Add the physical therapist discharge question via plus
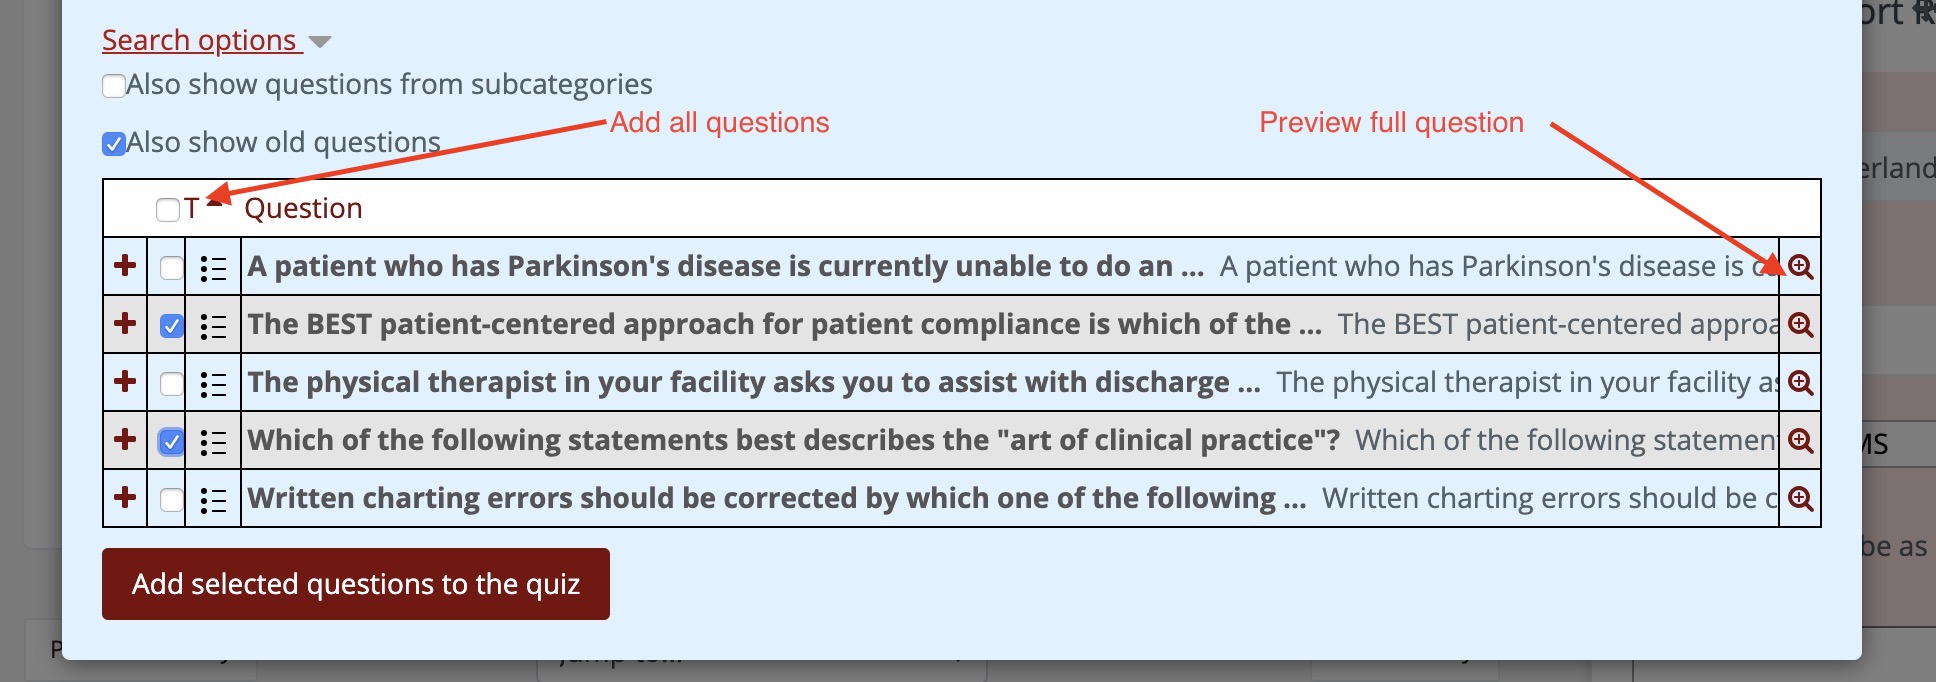This screenshot has height=682, width=1936. (125, 382)
